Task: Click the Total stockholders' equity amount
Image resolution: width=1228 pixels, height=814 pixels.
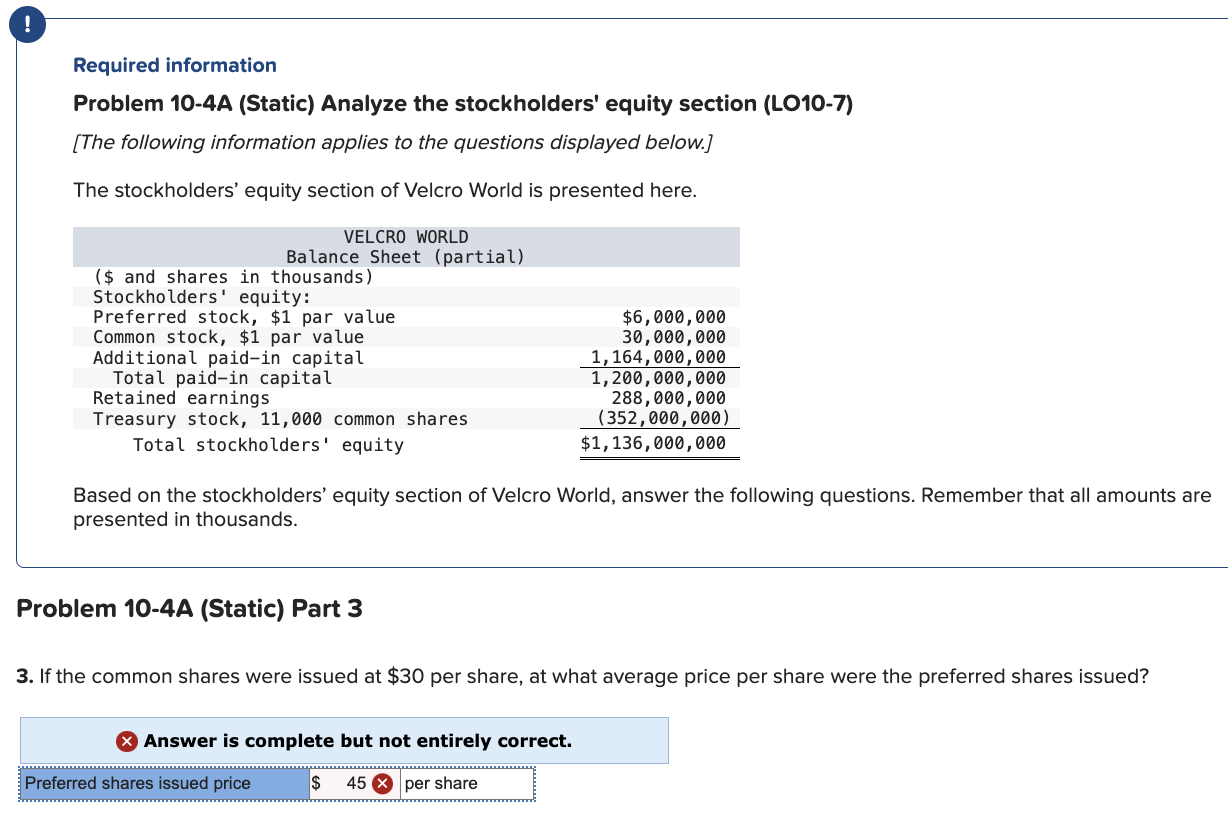Action: click(655, 443)
